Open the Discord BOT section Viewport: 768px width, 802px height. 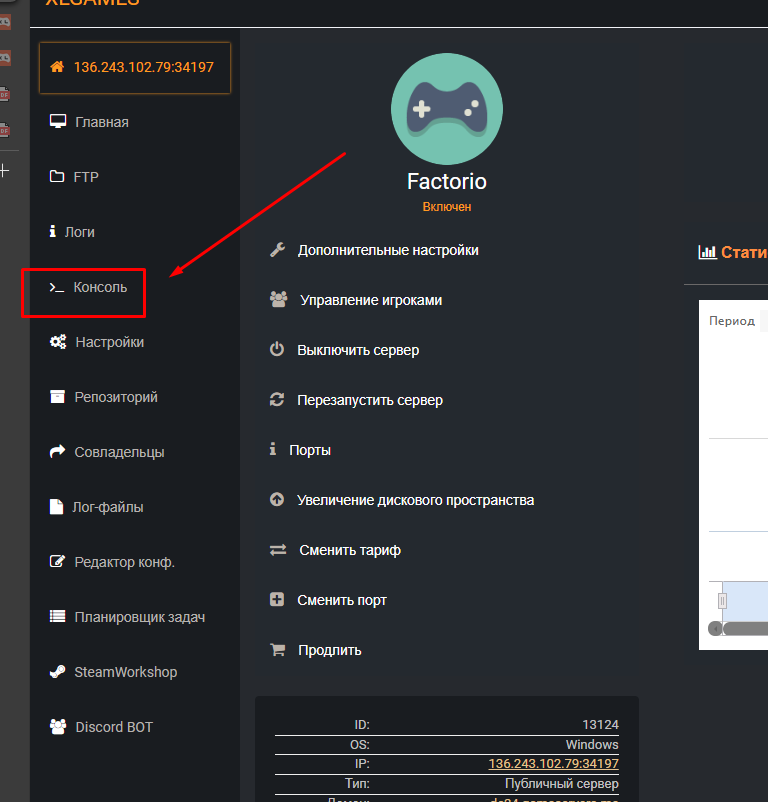coord(113,727)
